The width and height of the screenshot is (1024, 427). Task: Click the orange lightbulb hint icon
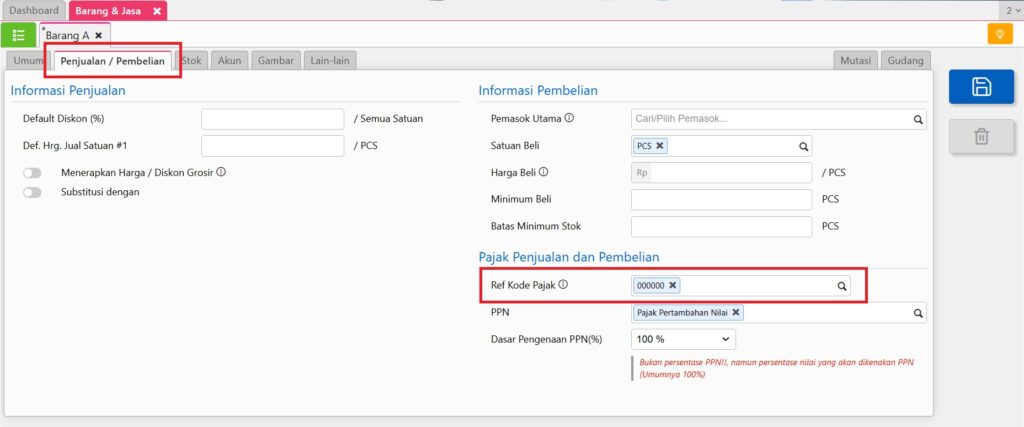click(1000, 34)
